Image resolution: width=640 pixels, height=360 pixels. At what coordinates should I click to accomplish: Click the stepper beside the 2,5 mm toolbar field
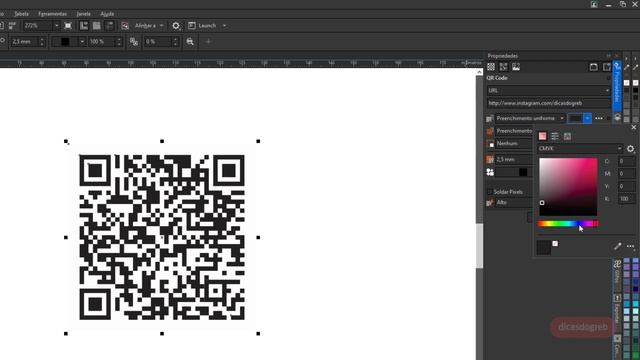point(42,42)
